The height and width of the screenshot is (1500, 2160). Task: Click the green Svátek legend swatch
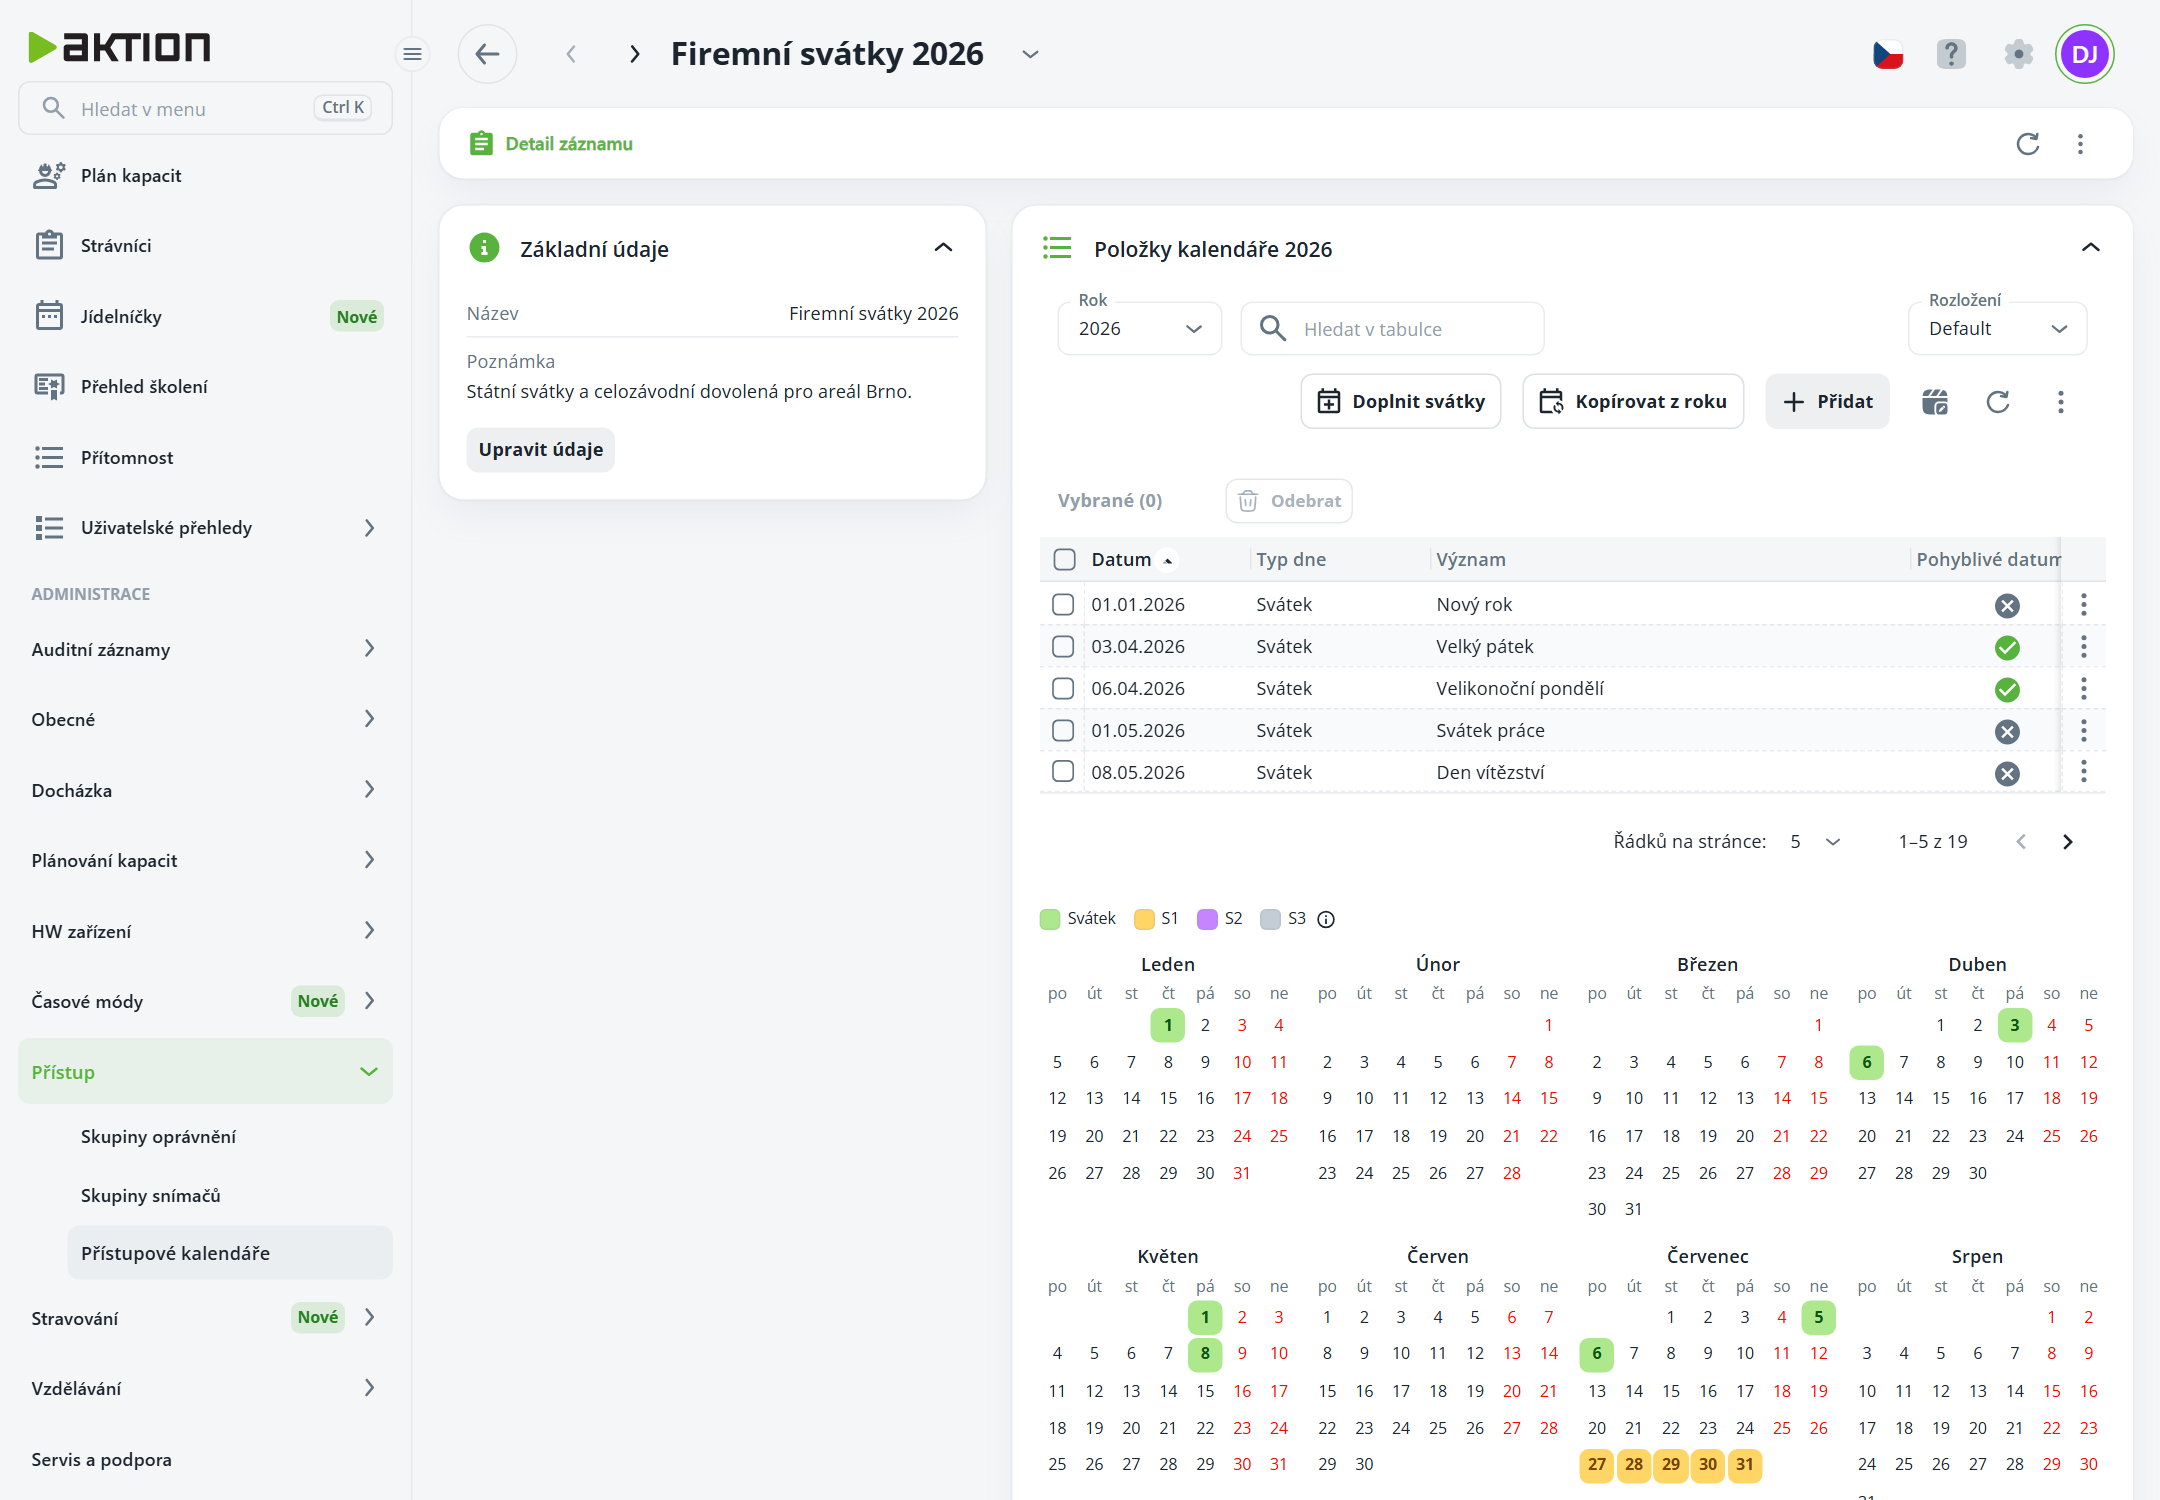coord(1049,919)
